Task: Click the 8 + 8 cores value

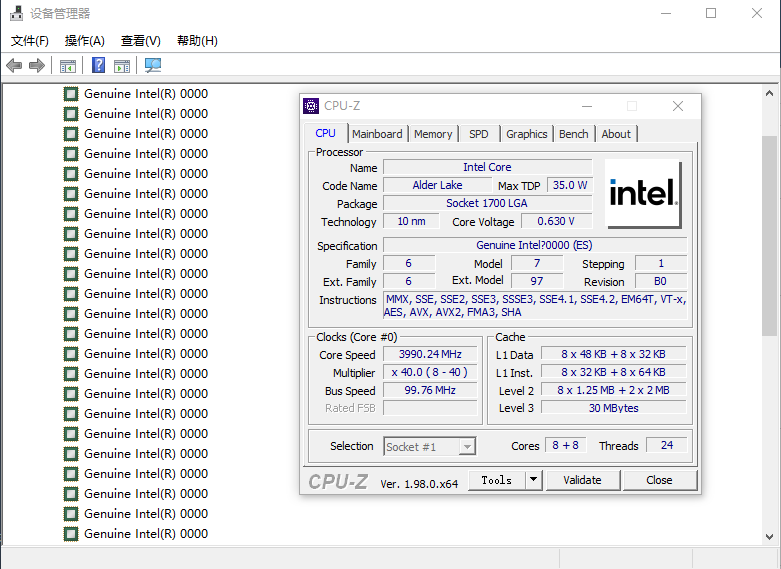Action: (565, 445)
